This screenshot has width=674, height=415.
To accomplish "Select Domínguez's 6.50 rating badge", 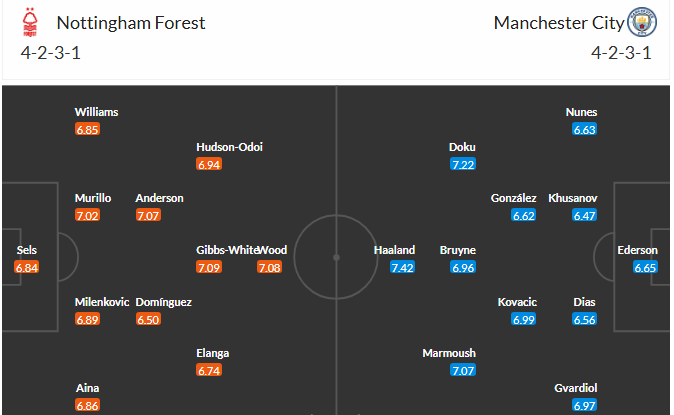I will pos(148,319).
